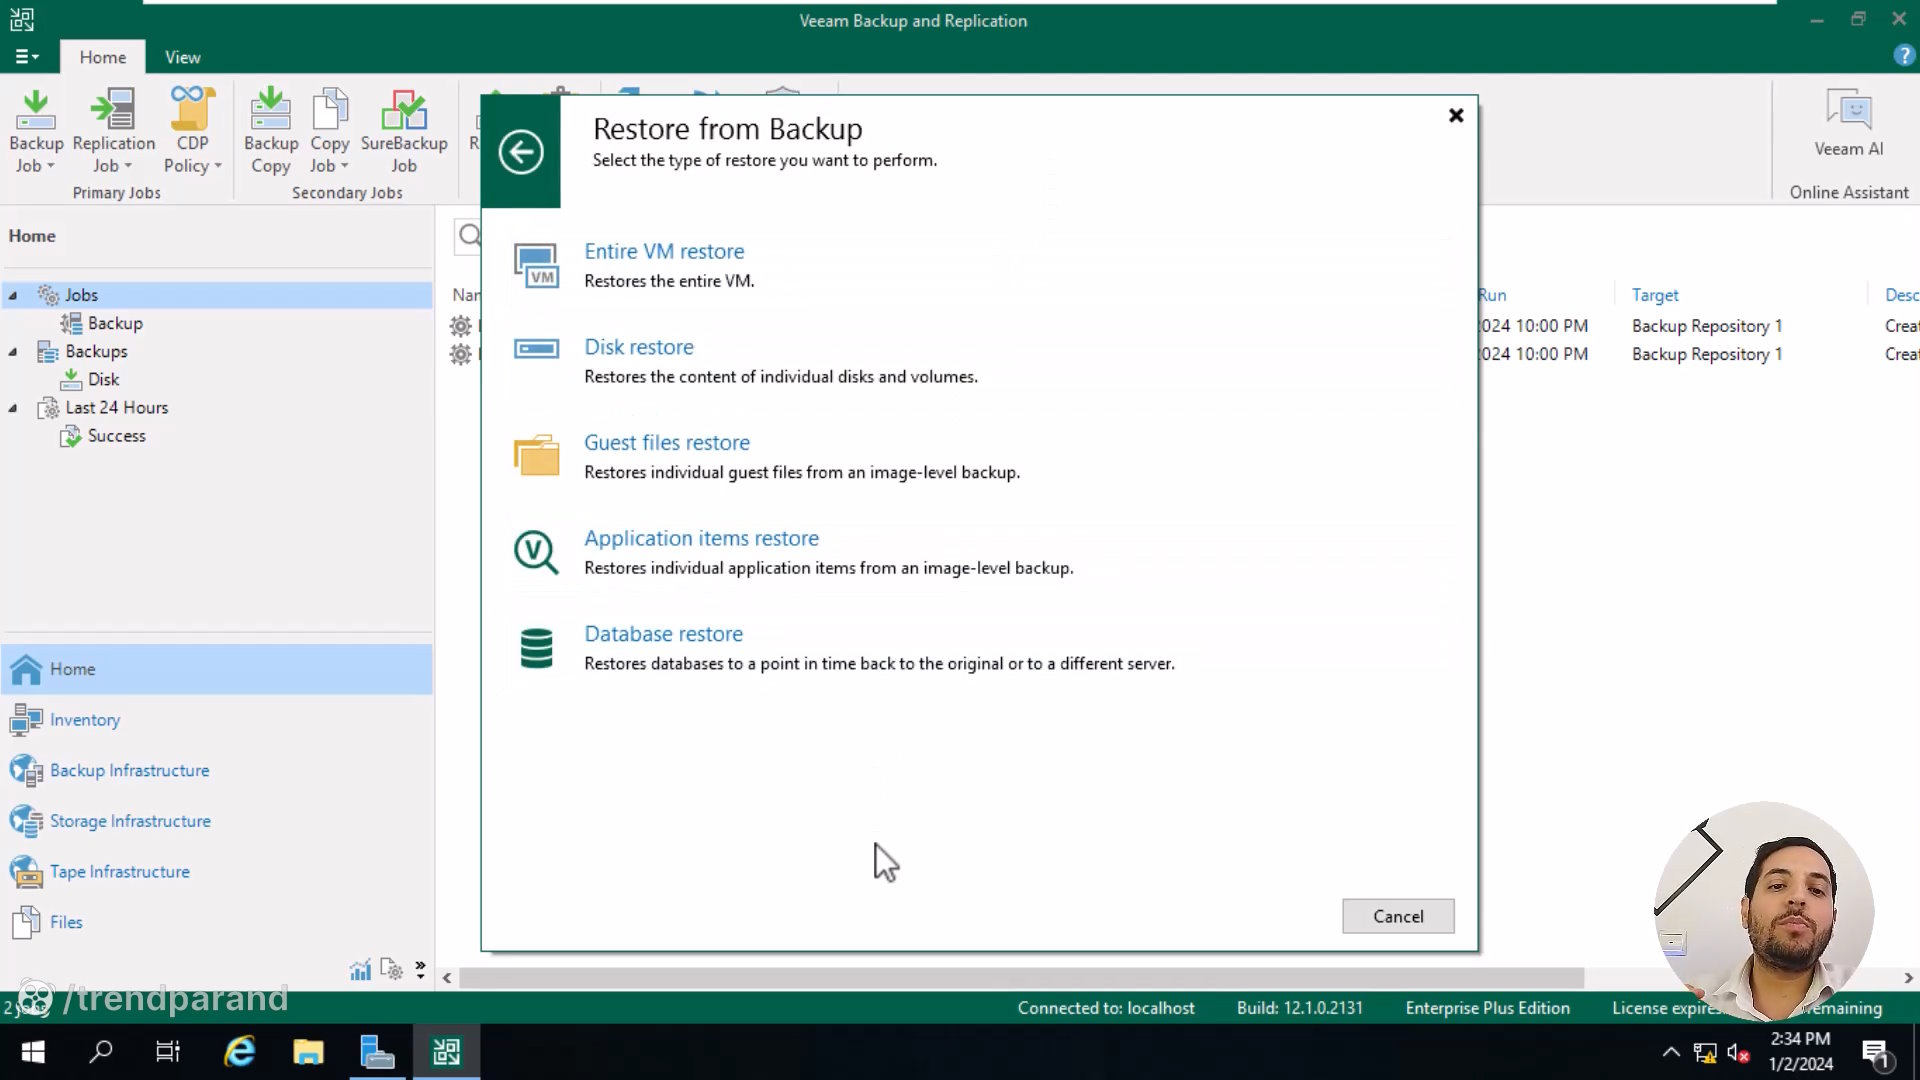Click the Veeam taskbar icon
Screen dimensions: 1920x1080
pos(446,1052)
